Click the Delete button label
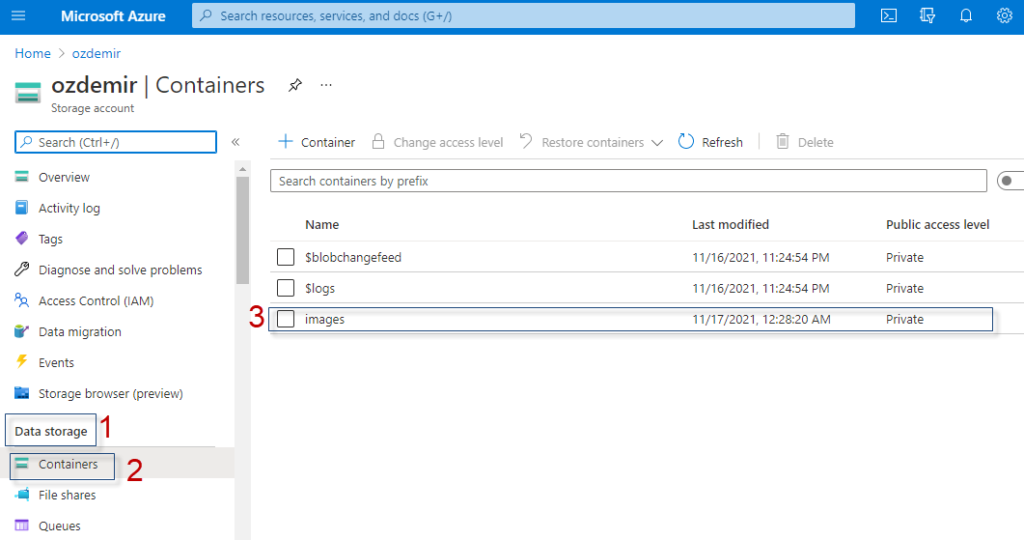Screen dimensions: 1024x540 [815, 142]
